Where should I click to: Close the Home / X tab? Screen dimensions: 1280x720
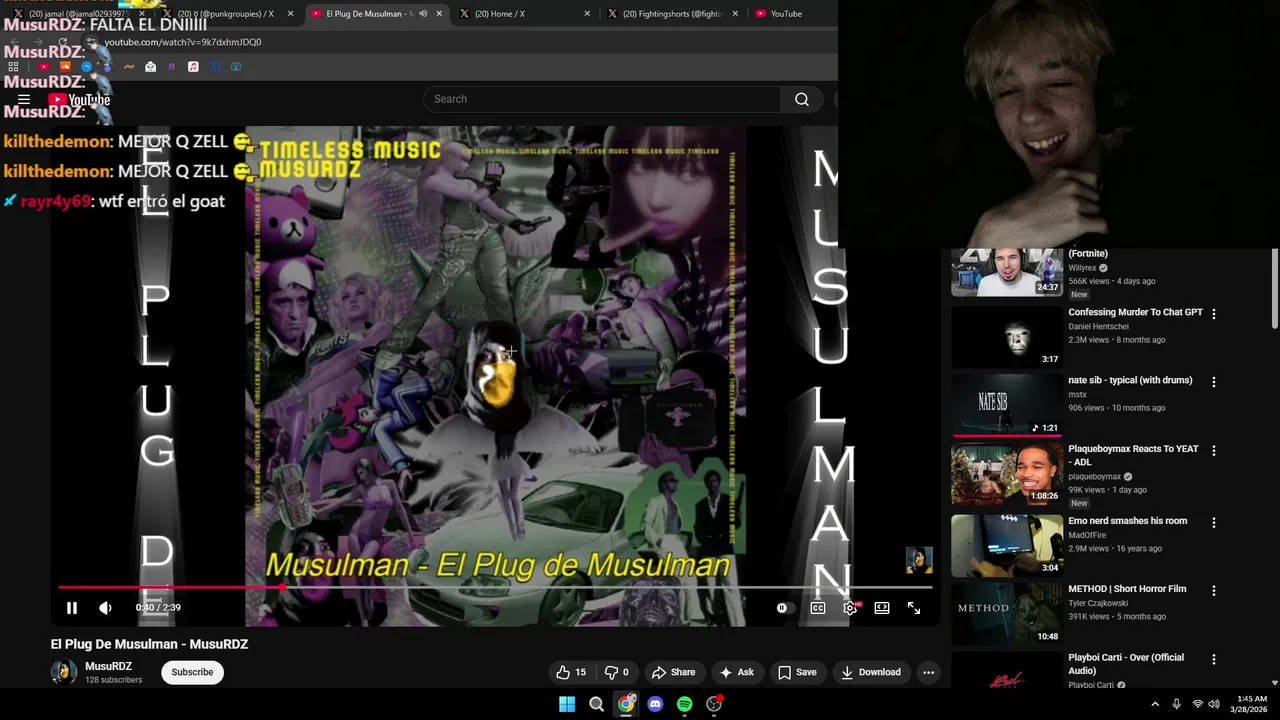click(587, 14)
